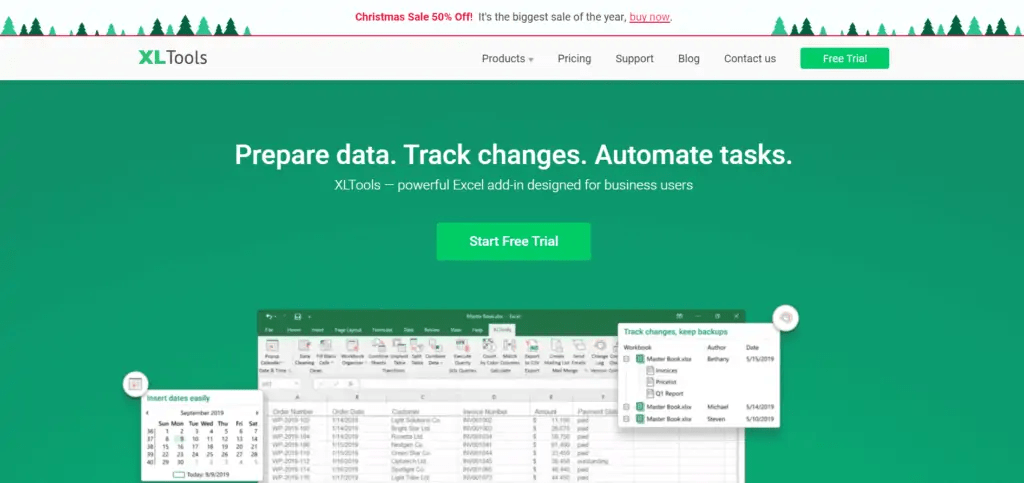Click the Excel save icon in title bar
Image resolution: width=1024 pixels, height=483 pixels.
(298, 317)
